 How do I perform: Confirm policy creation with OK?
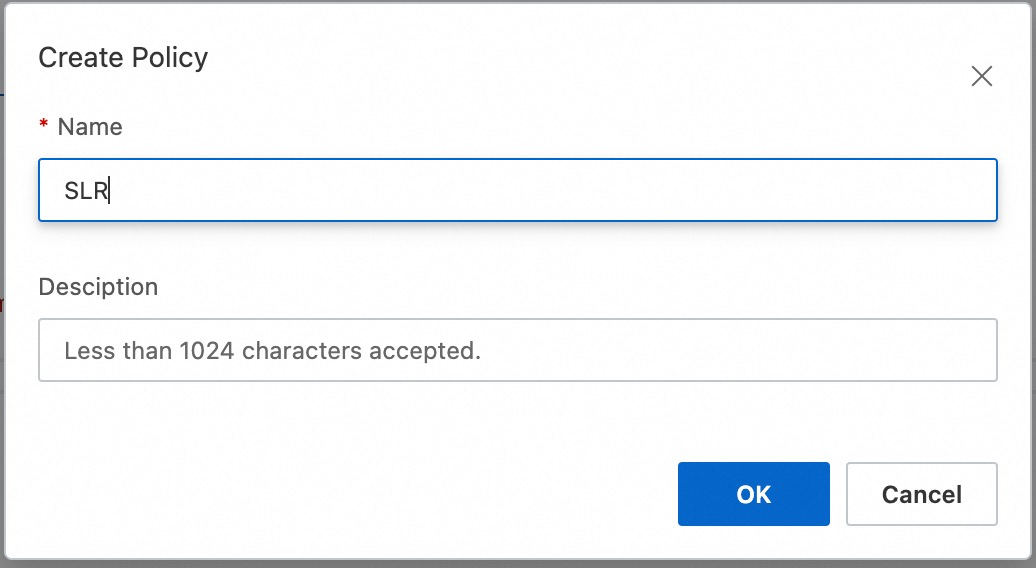[753, 494]
